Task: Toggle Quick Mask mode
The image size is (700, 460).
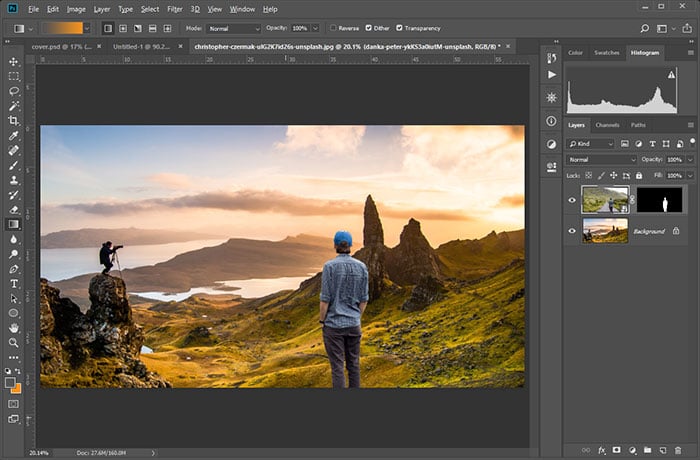Action: tap(13, 404)
